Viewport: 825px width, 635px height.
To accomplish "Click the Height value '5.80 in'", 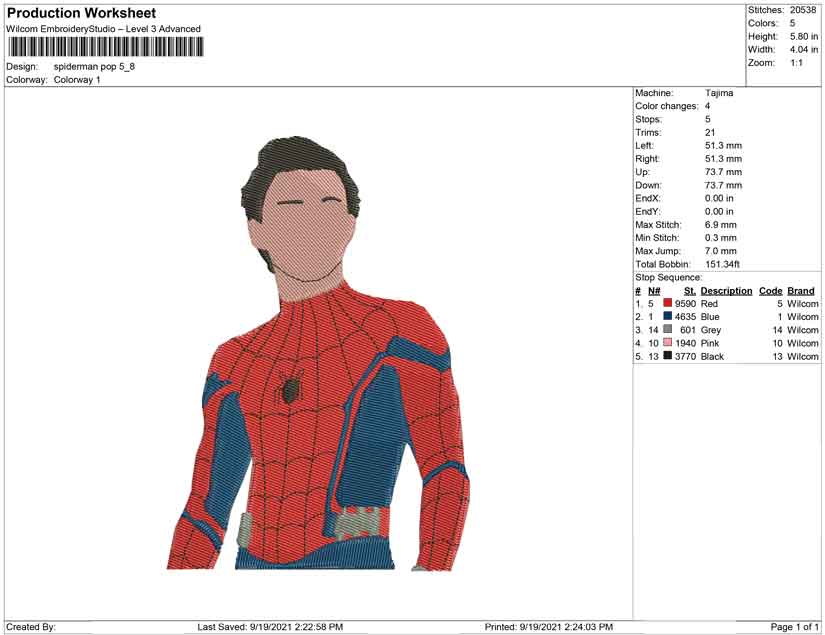I will [804, 36].
